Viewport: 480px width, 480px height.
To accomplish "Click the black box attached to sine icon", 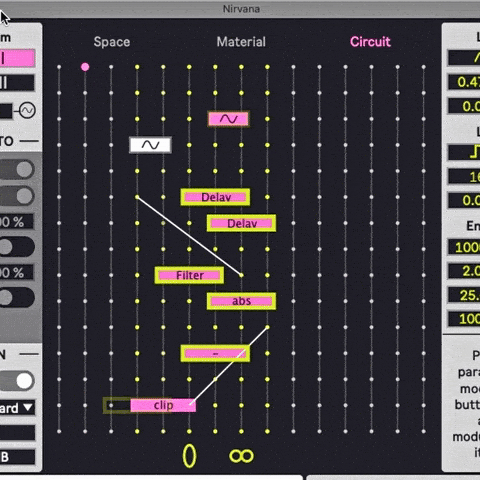I will click(6, 111).
